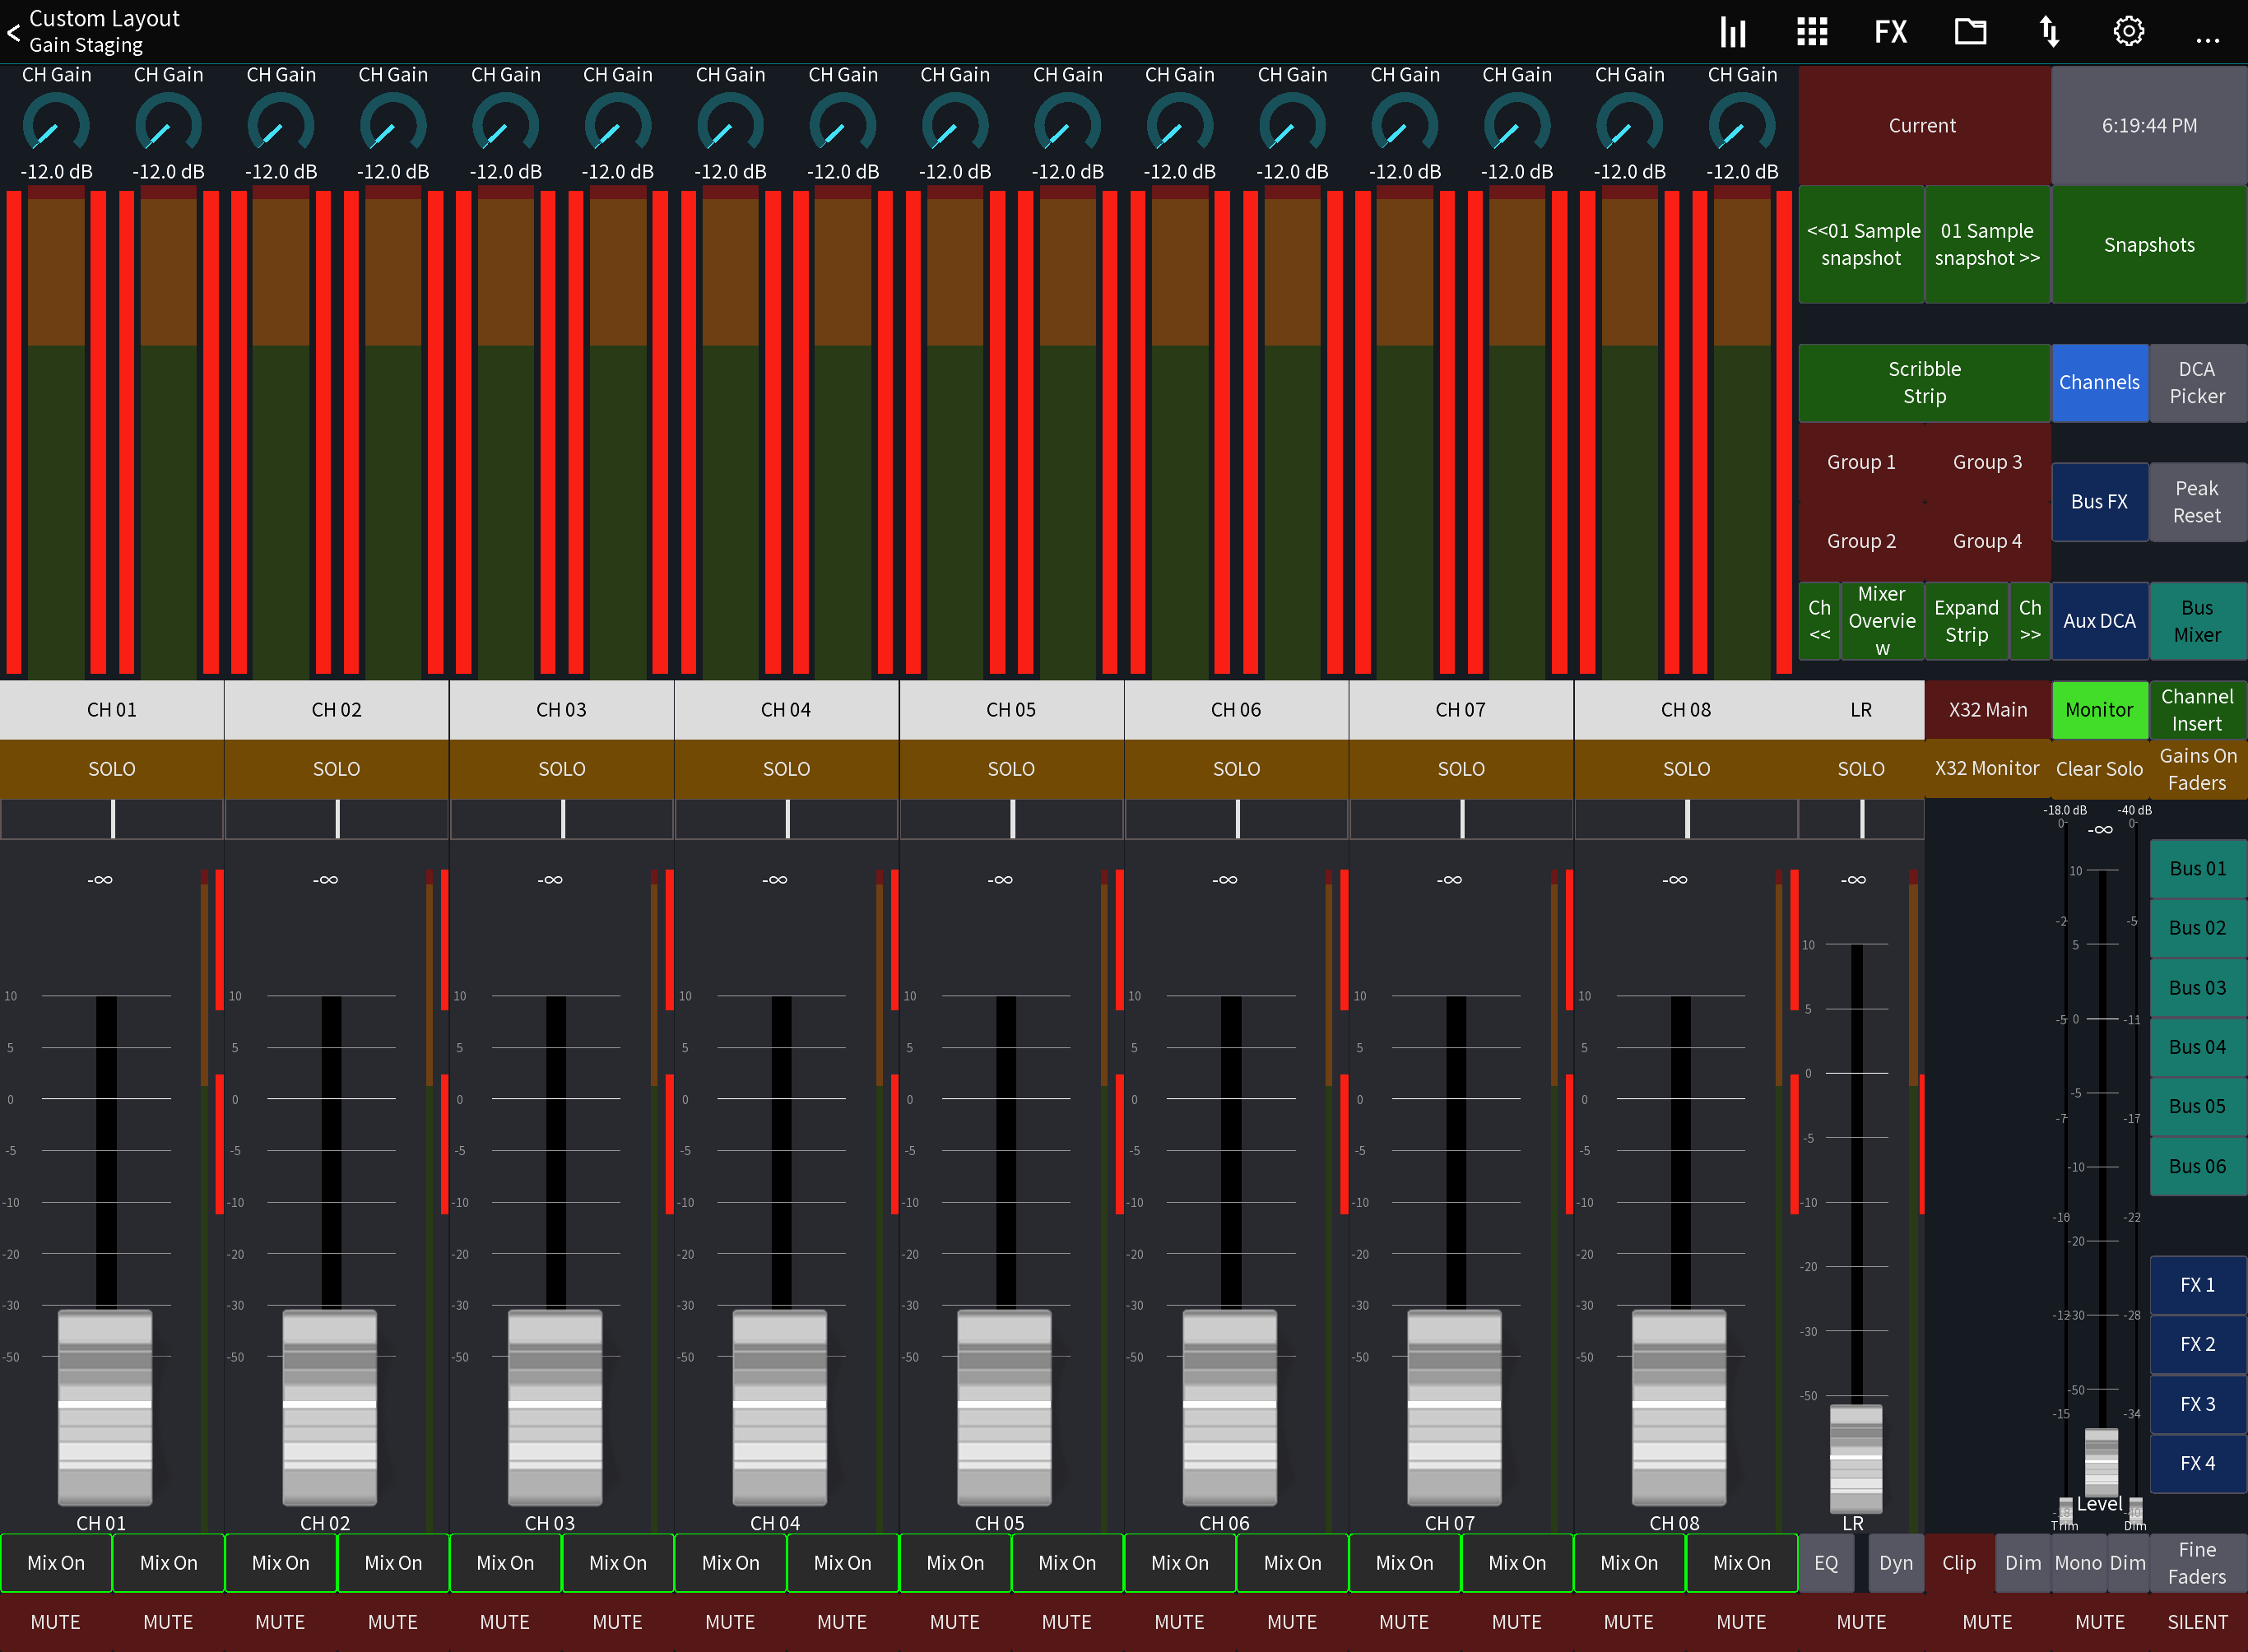The width and height of the screenshot is (2248, 1652).
Task: Enable SOLO on CH 01
Action: [x=111, y=768]
